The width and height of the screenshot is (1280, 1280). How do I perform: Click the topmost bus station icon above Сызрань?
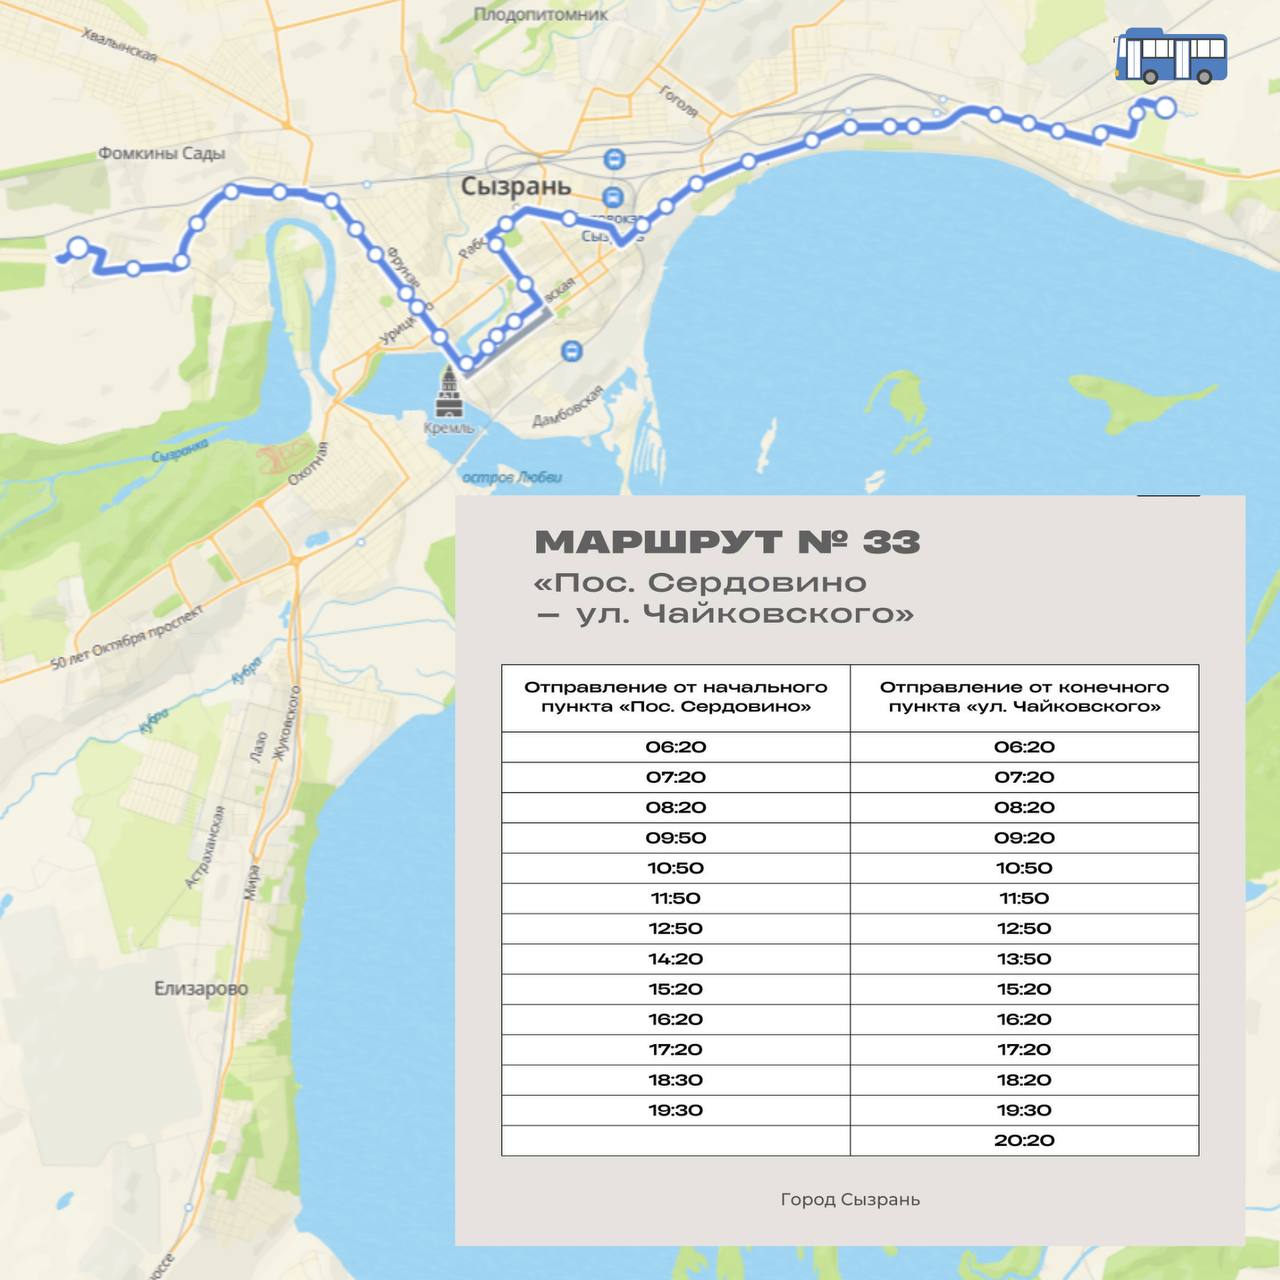[x=614, y=159]
